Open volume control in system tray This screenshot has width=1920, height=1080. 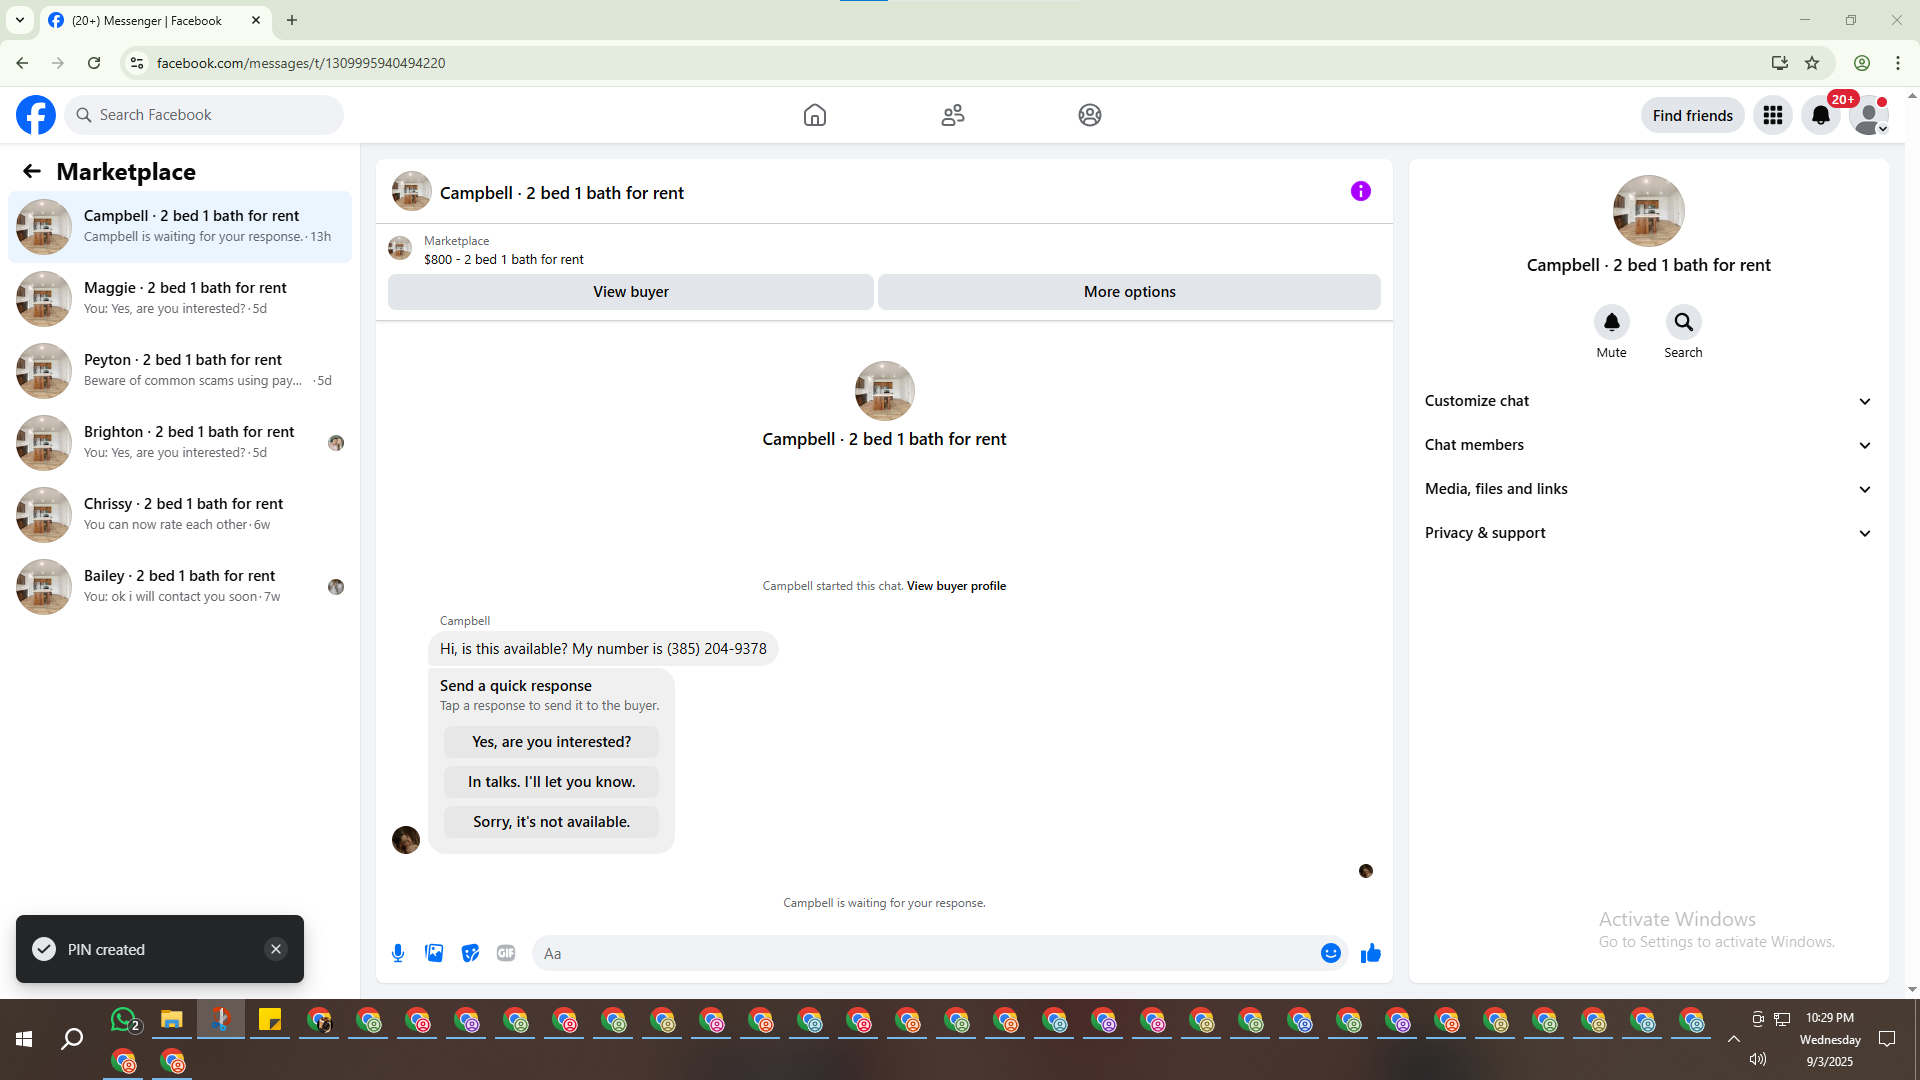click(x=1758, y=1060)
